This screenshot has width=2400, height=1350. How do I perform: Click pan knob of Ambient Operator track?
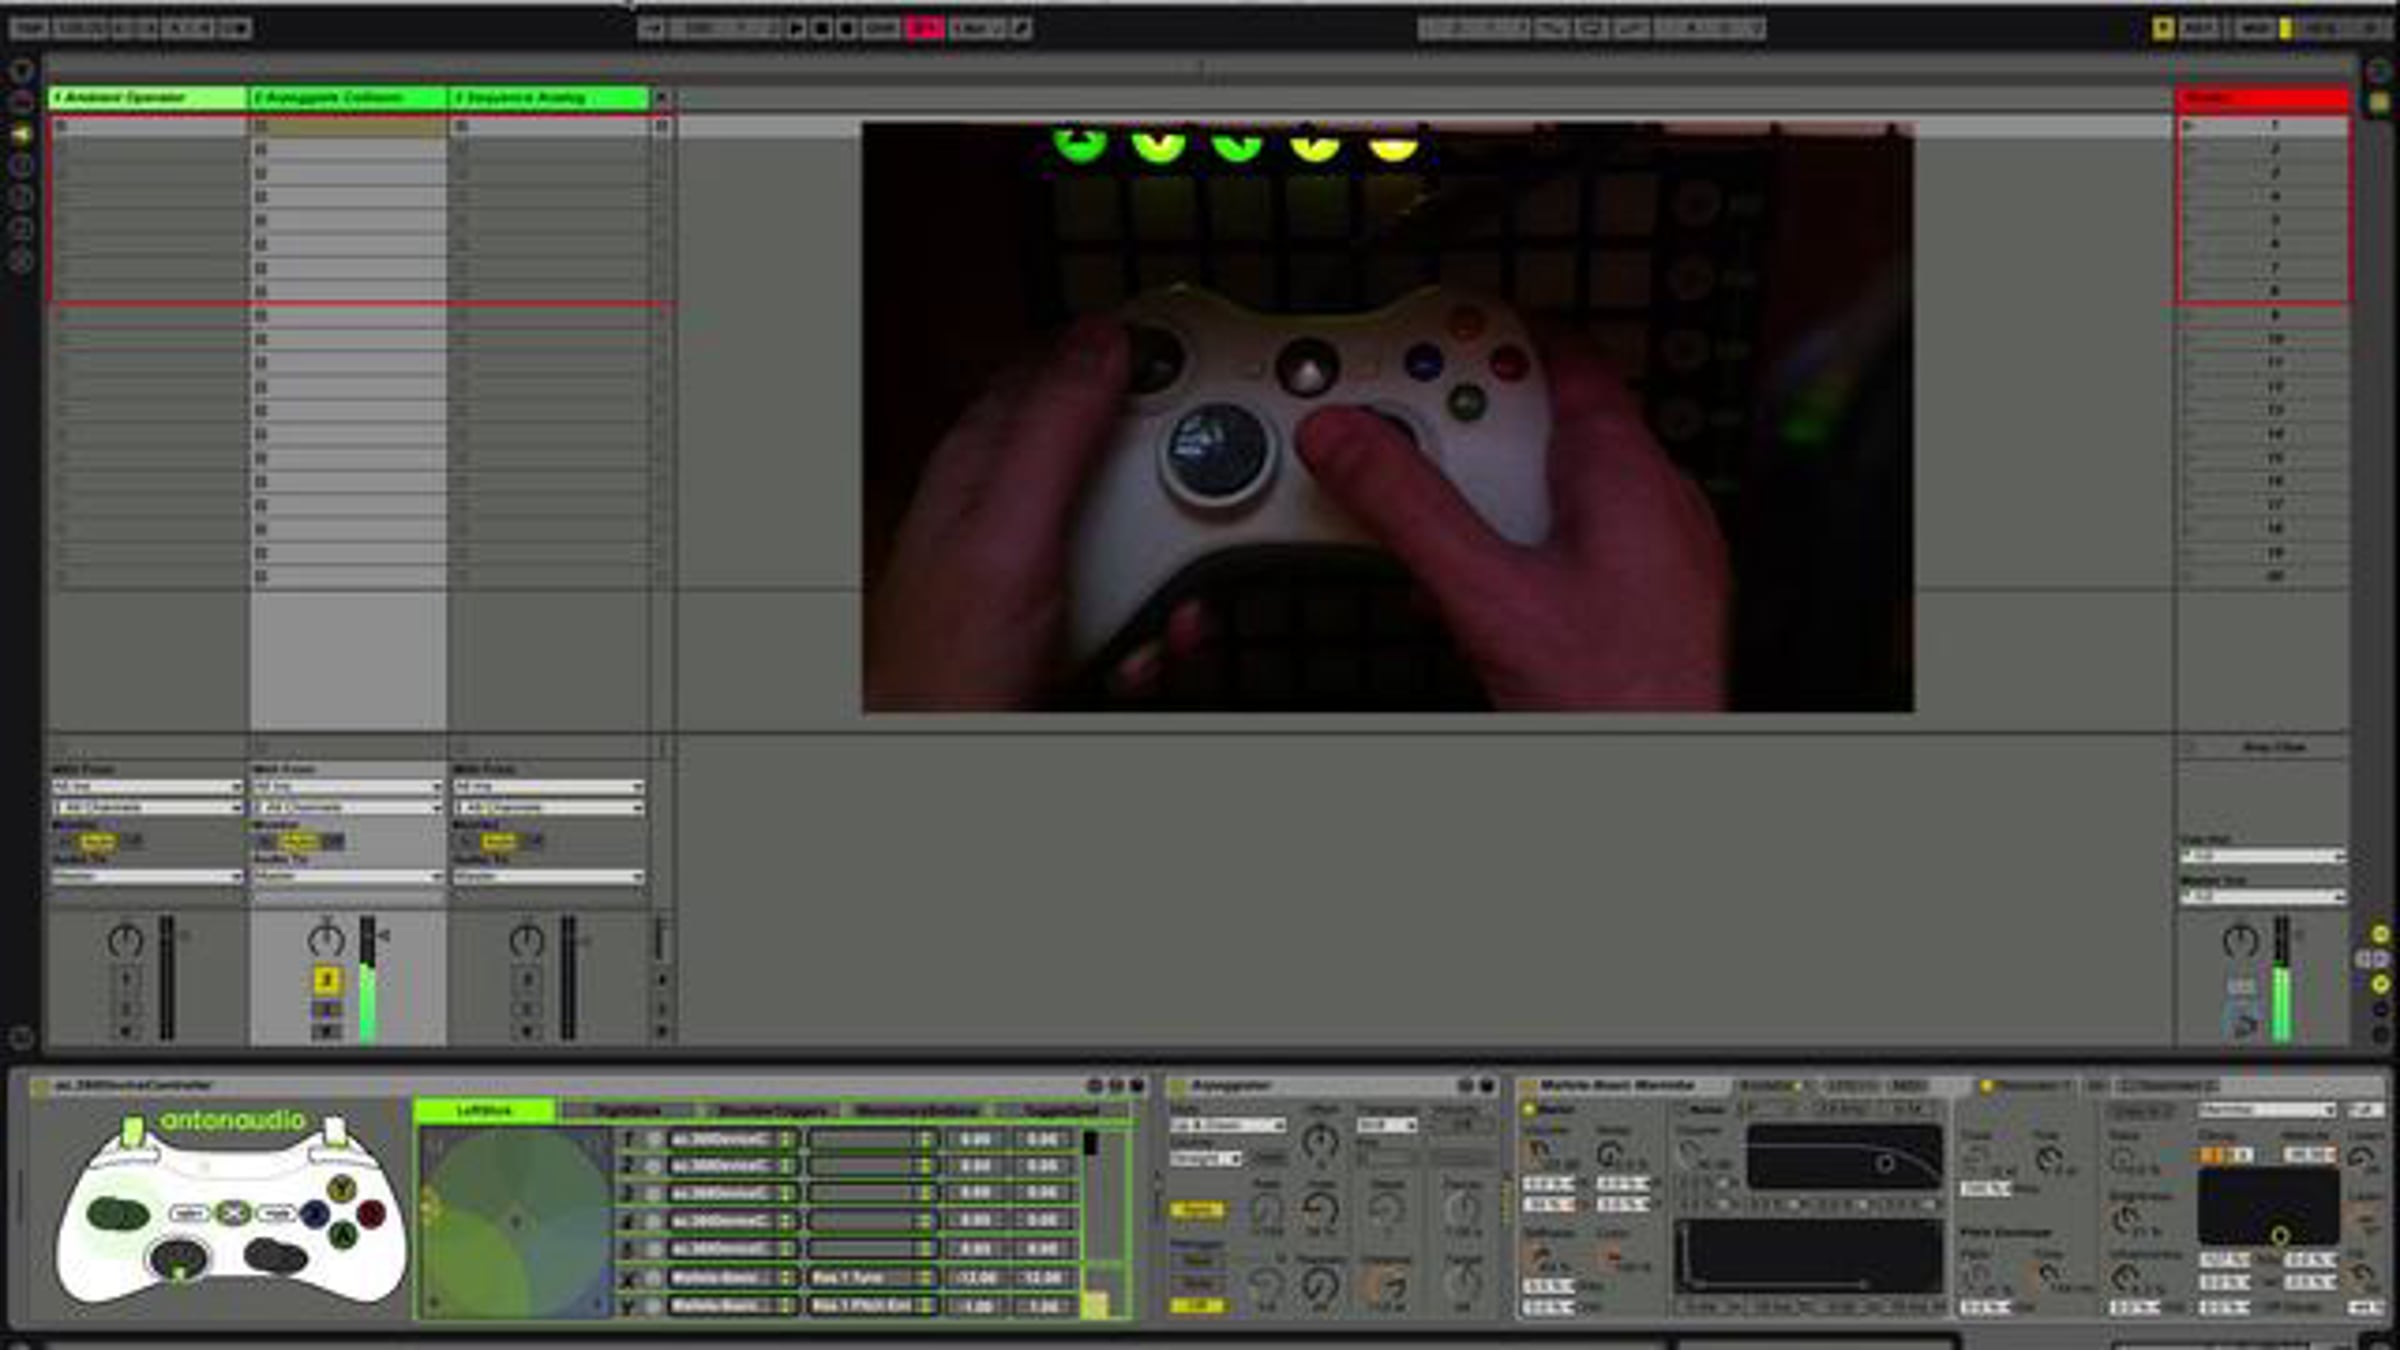pos(126,940)
